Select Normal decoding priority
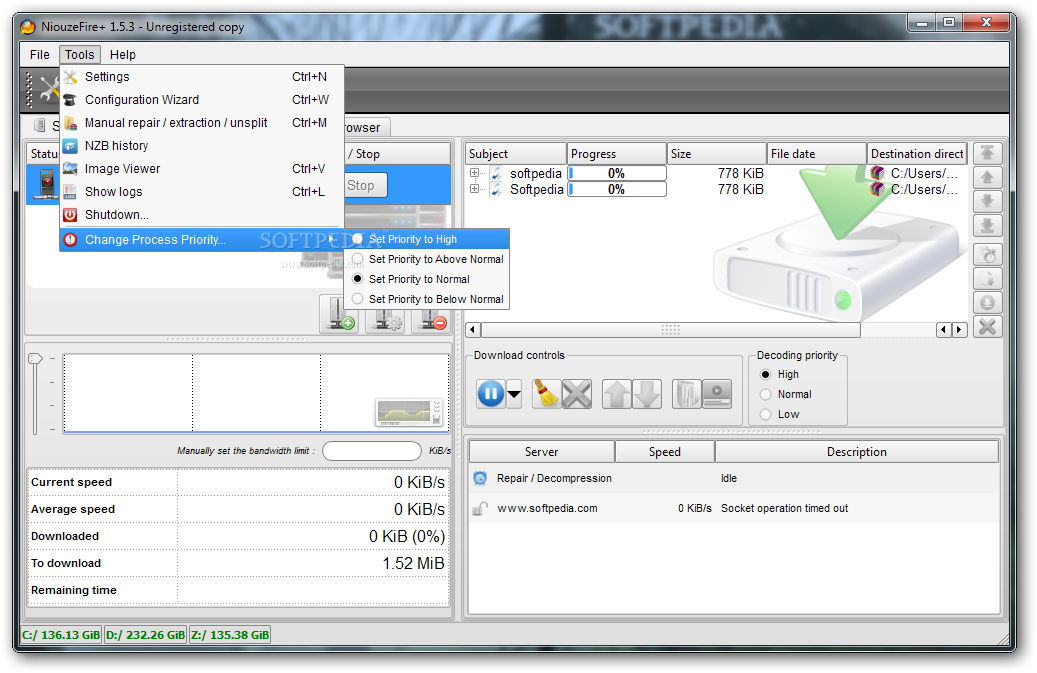 tap(766, 394)
